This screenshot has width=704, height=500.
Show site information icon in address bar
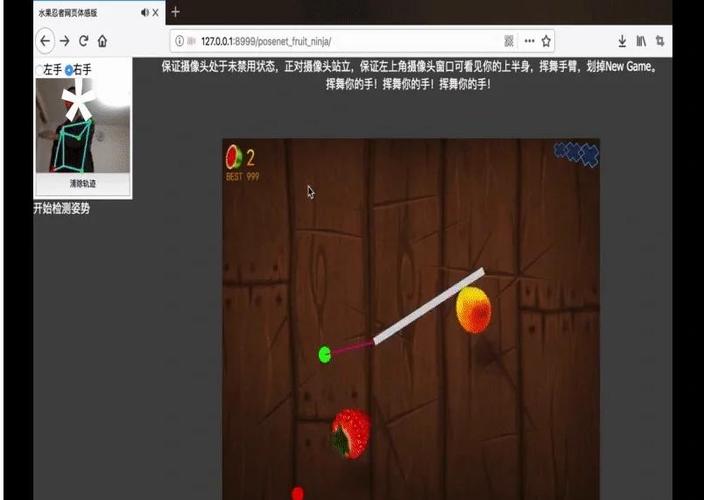click(x=180, y=41)
